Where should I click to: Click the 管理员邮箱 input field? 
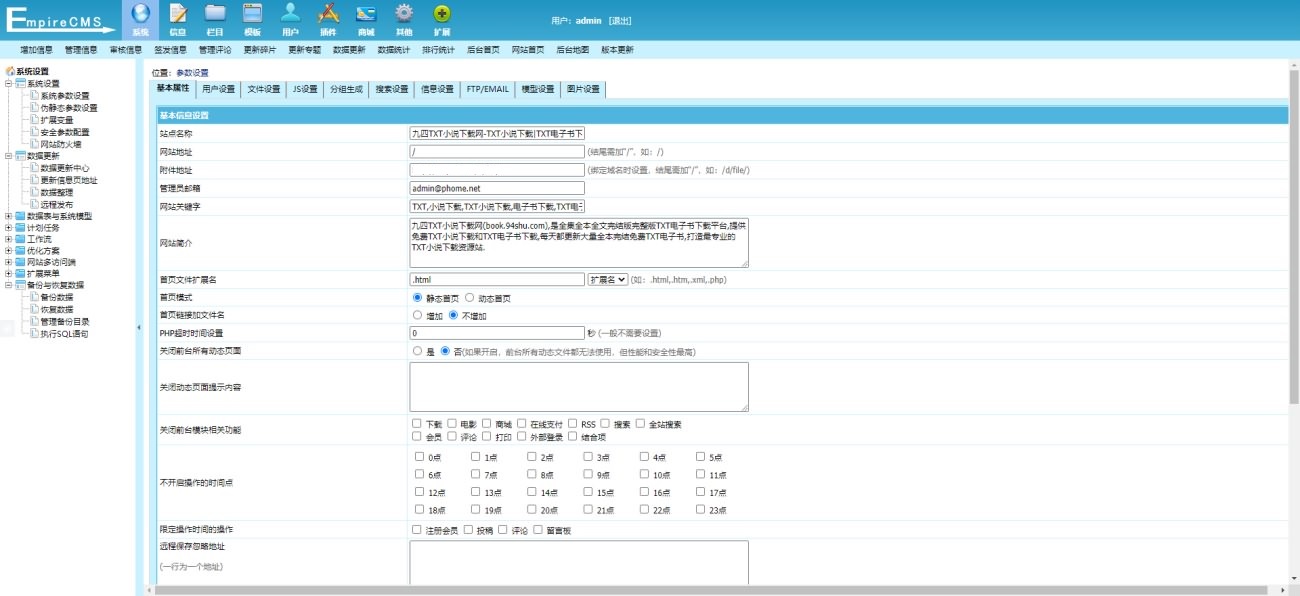(497, 188)
